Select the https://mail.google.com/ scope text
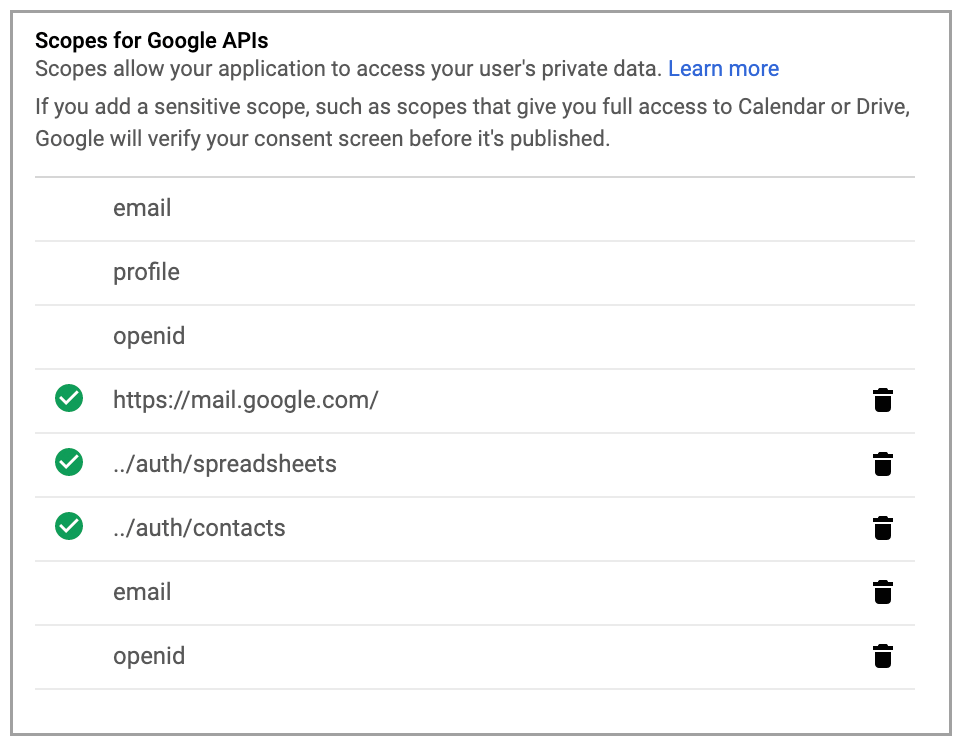 [x=245, y=400]
